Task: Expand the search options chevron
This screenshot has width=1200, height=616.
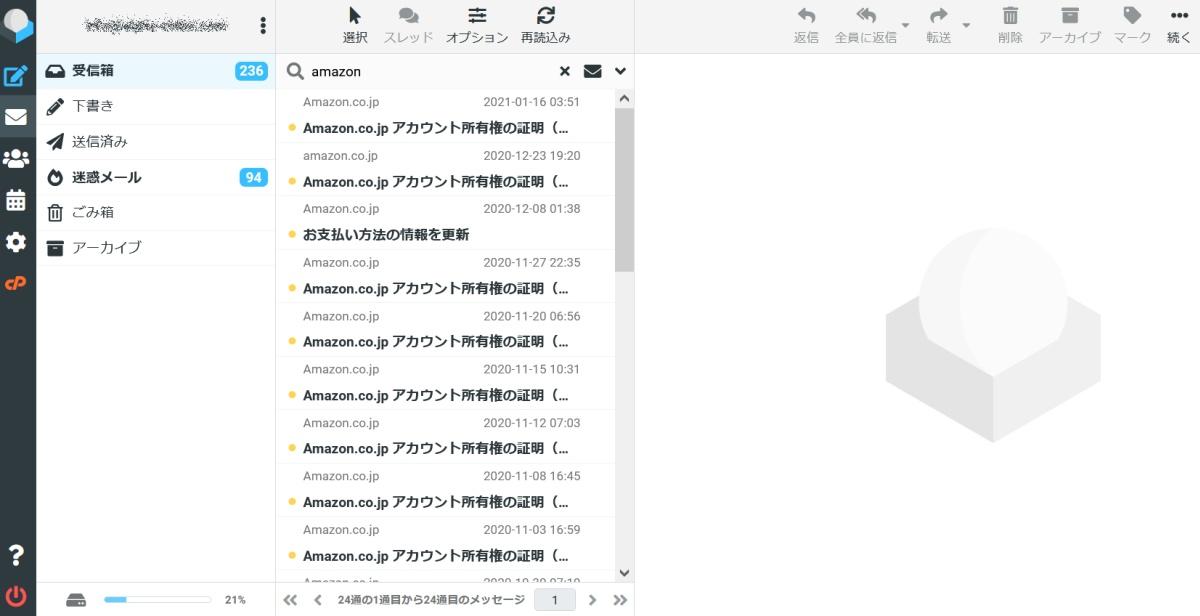Action: pos(621,71)
